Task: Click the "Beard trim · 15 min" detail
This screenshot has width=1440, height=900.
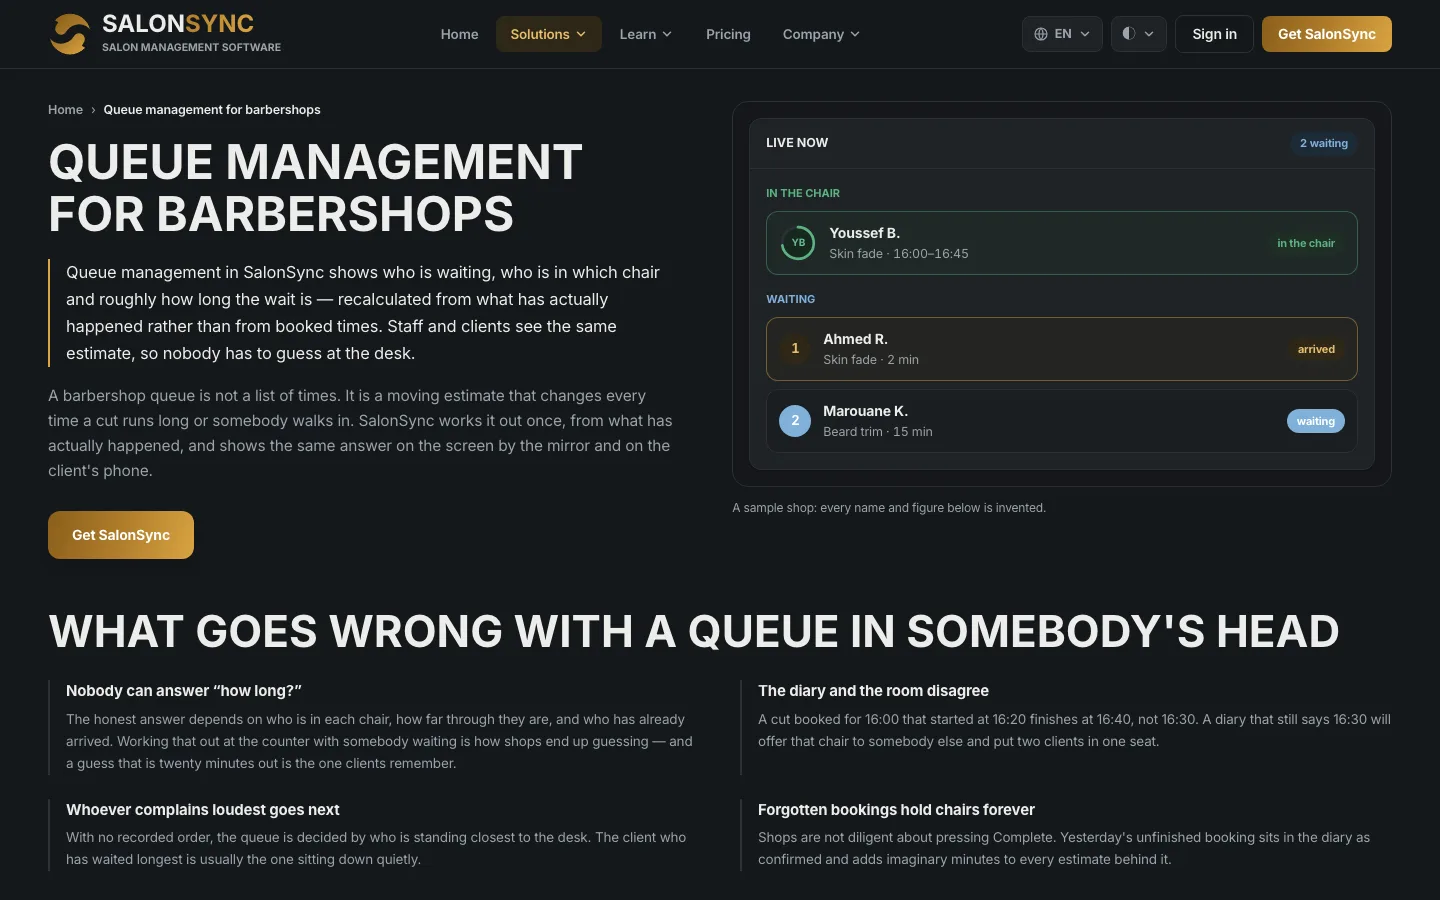Action: [878, 432]
